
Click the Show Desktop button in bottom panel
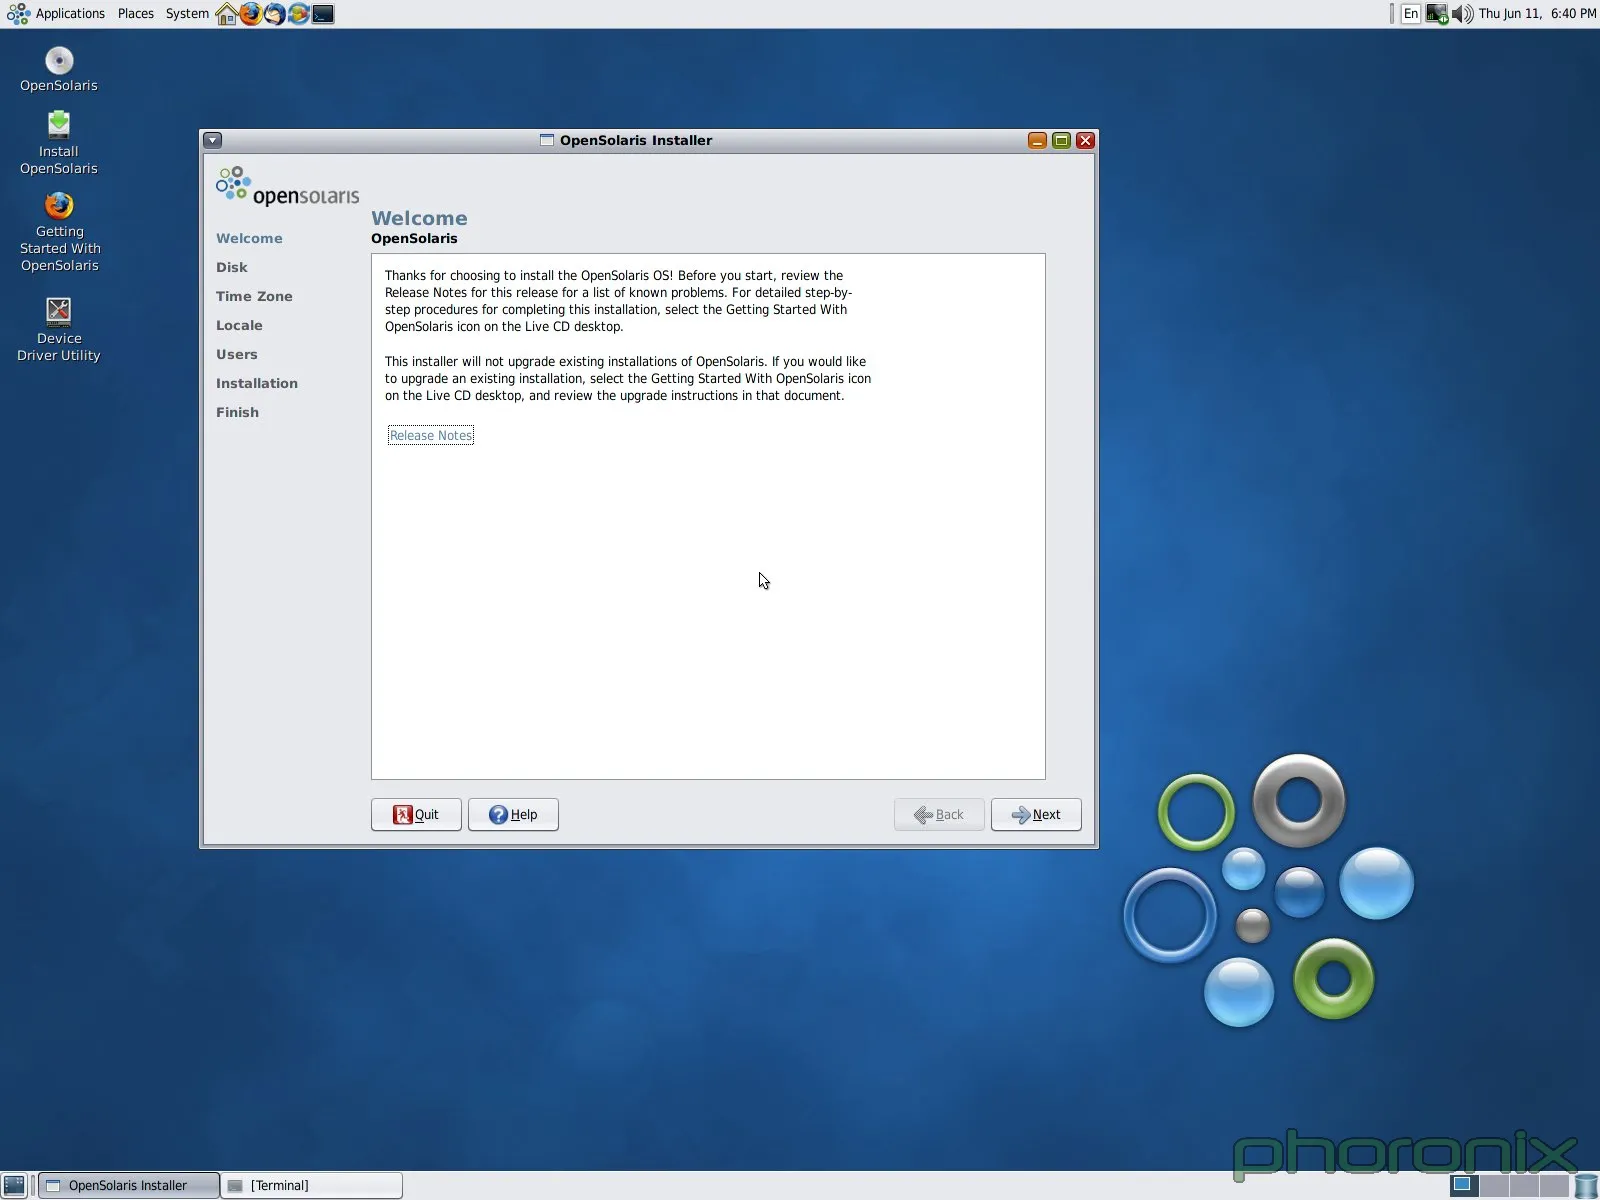(x=14, y=1185)
